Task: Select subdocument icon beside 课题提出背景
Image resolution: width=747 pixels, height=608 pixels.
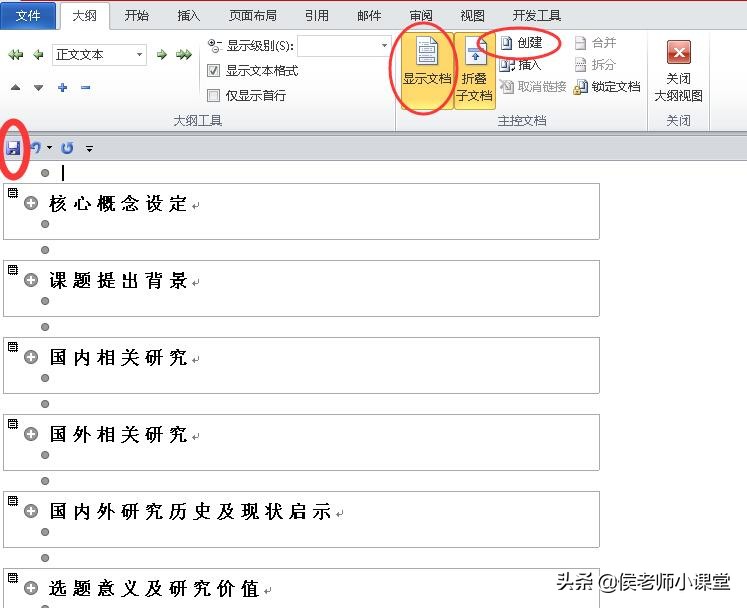Action: pos(13,270)
